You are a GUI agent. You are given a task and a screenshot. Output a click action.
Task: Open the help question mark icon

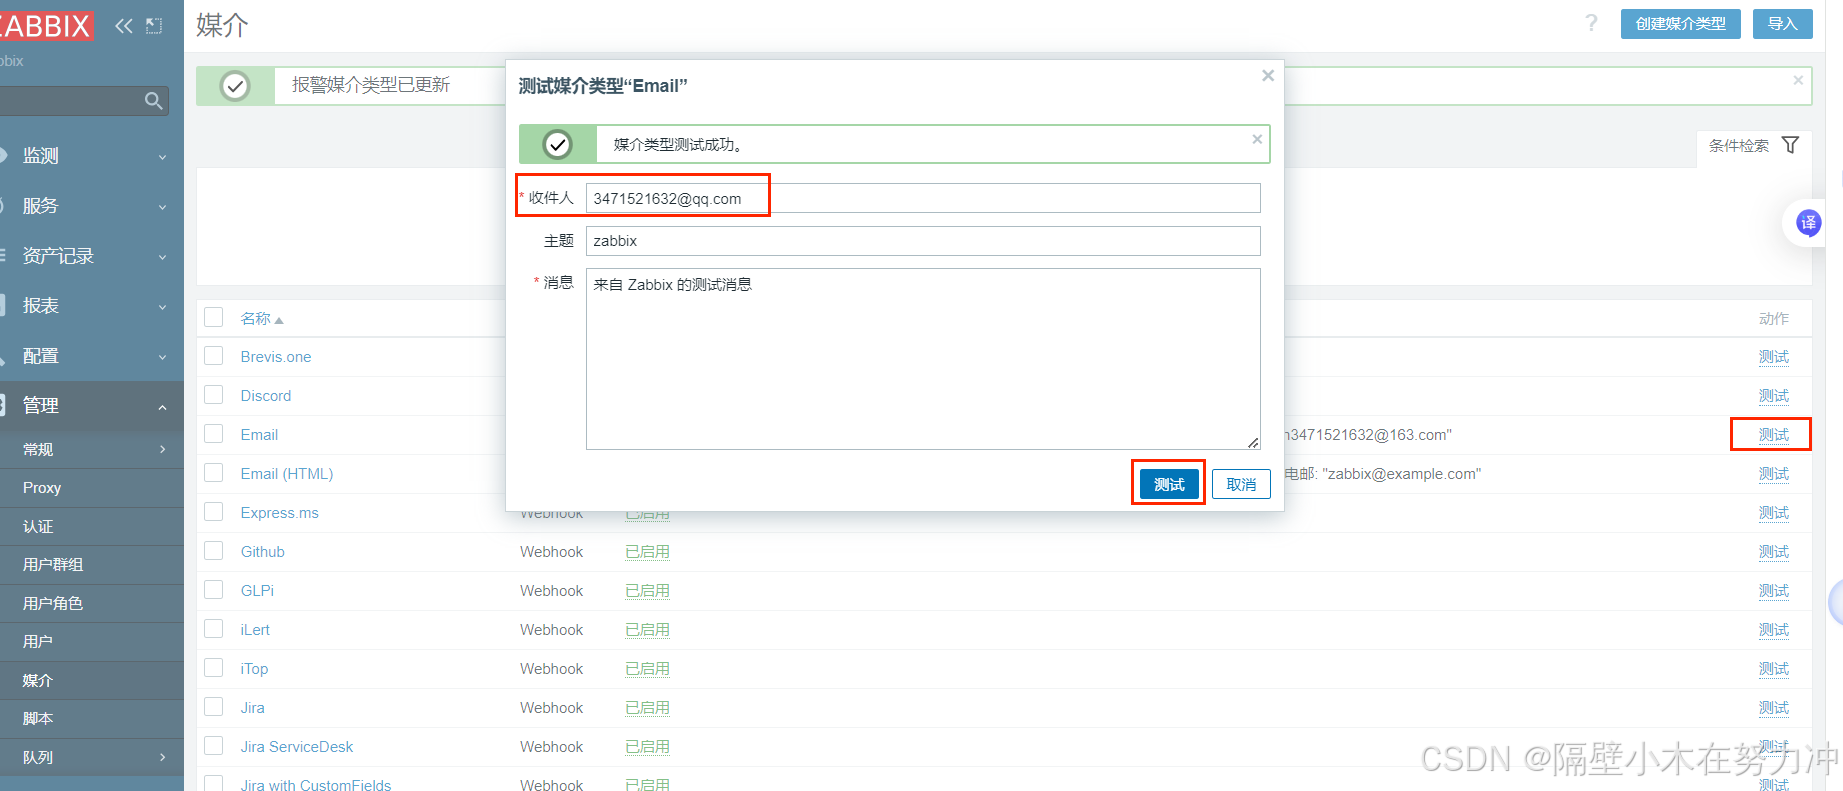click(x=1591, y=23)
